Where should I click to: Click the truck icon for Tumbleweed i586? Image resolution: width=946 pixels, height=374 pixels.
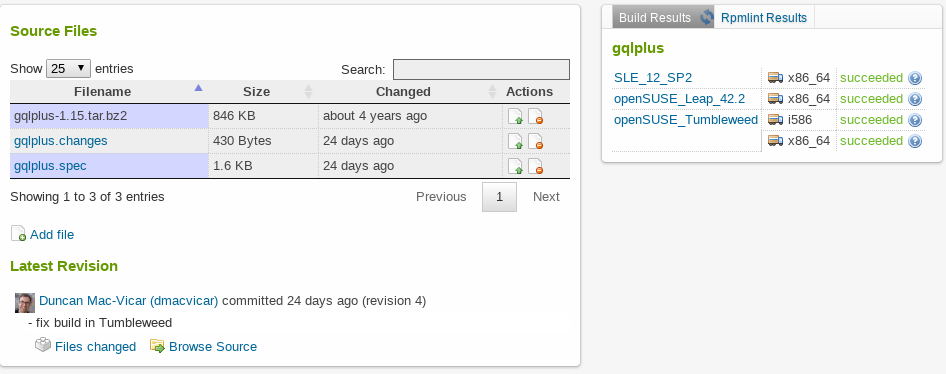[x=775, y=120]
